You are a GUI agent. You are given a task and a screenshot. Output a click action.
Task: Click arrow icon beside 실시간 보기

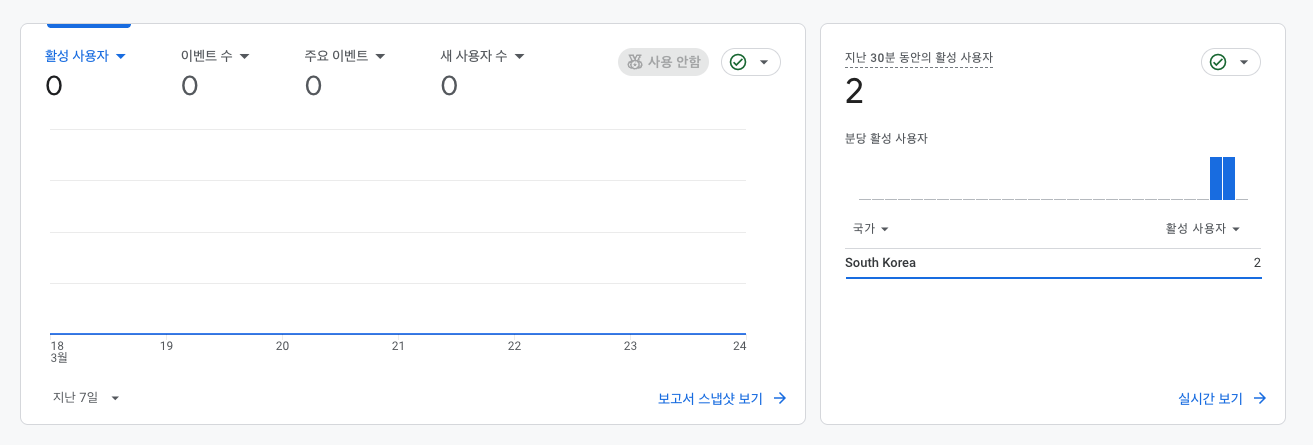(1260, 399)
